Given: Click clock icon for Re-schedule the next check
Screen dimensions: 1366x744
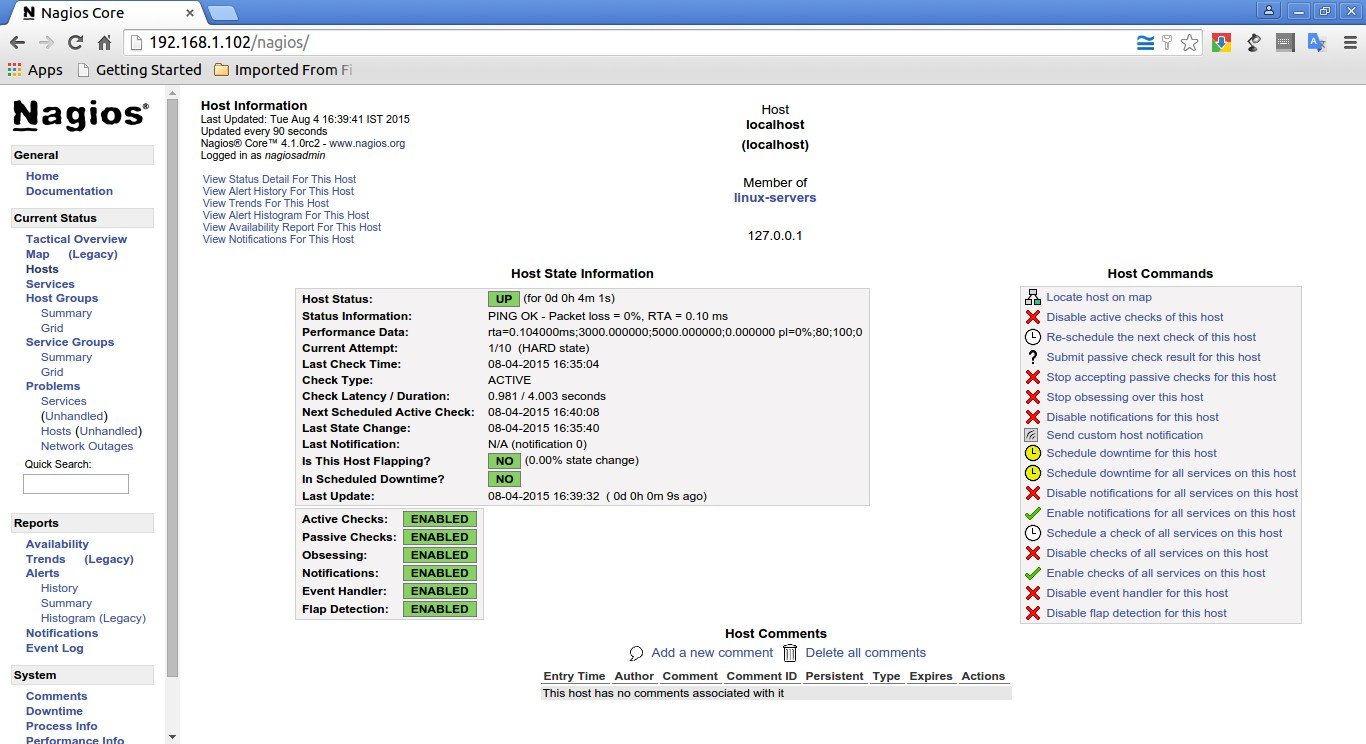Looking at the screenshot, I should tap(1033, 337).
